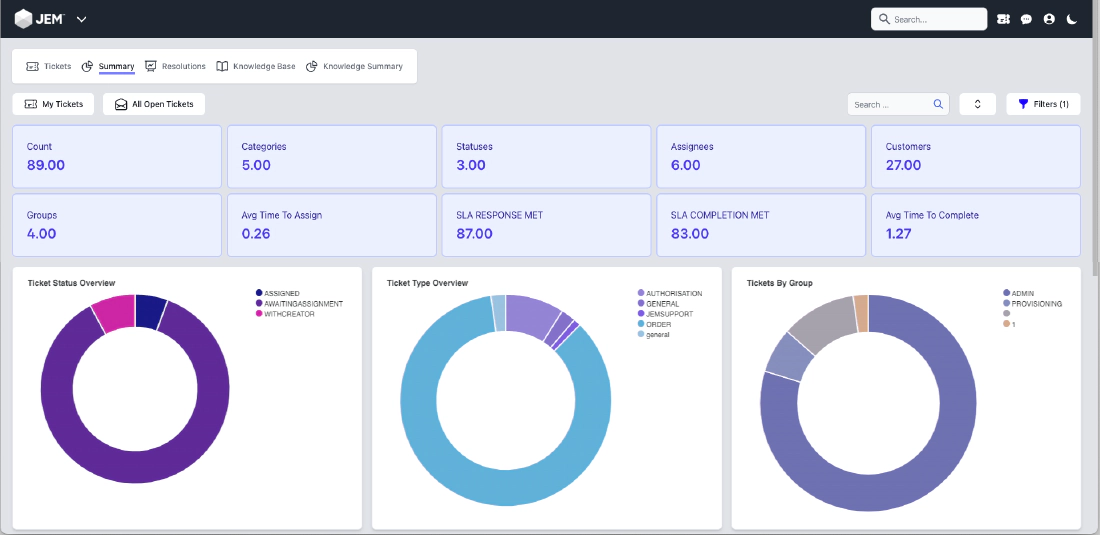1100x535 pixels.
Task: Open the user account profile icon
Action: click(1049, 20)
